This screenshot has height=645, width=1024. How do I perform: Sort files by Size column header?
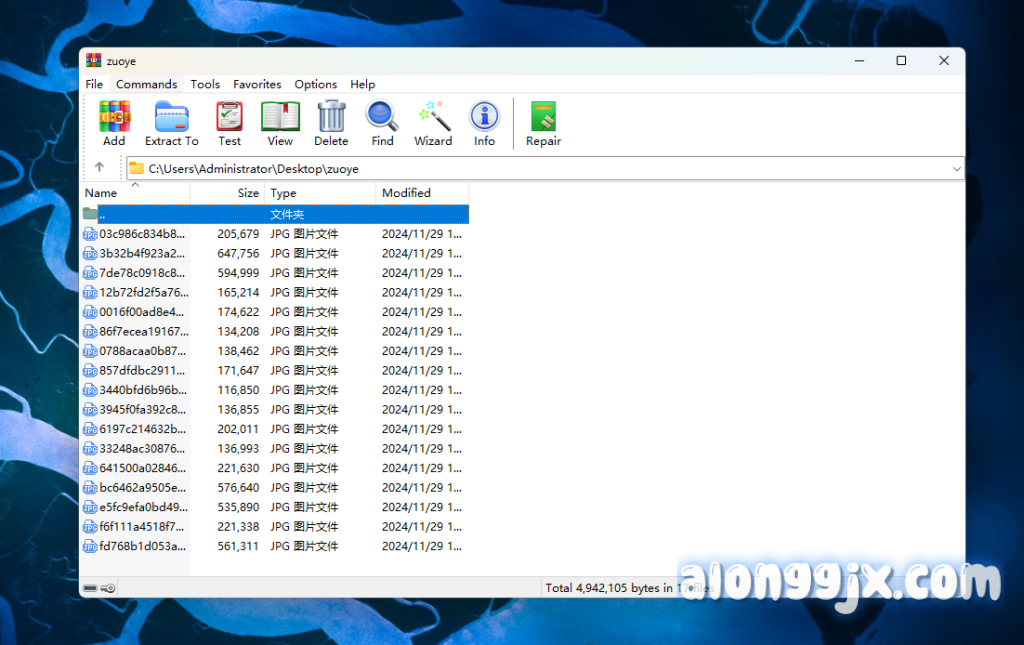tap(248, 193)
